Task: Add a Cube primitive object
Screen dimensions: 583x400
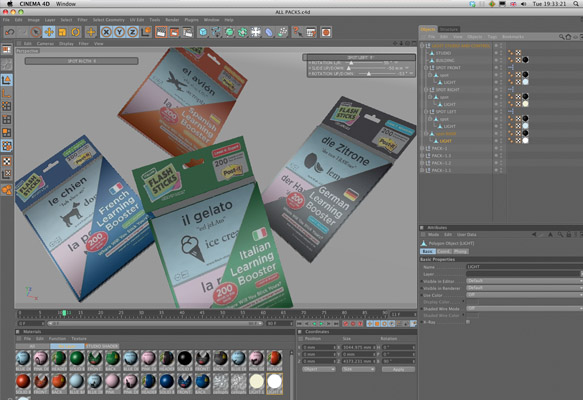Action: (x=203, y=32)
